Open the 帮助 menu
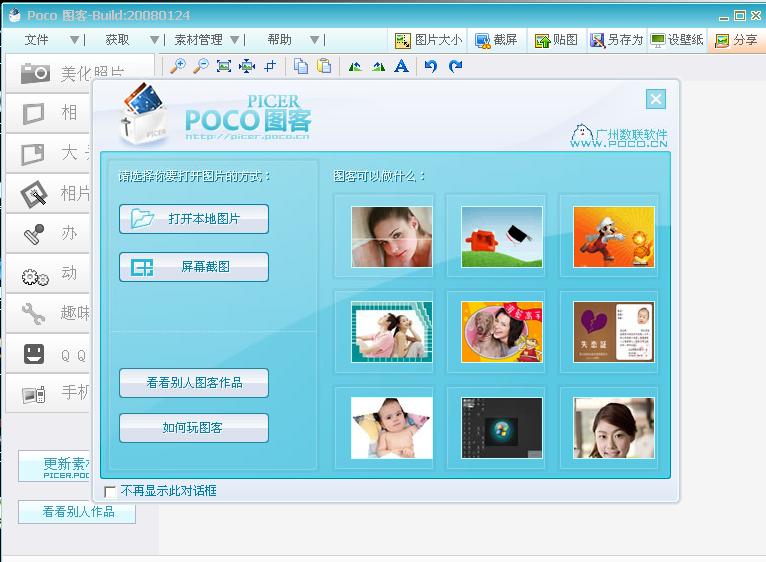The width and height of the screenshot is (766, 562). tap(279, 40)
